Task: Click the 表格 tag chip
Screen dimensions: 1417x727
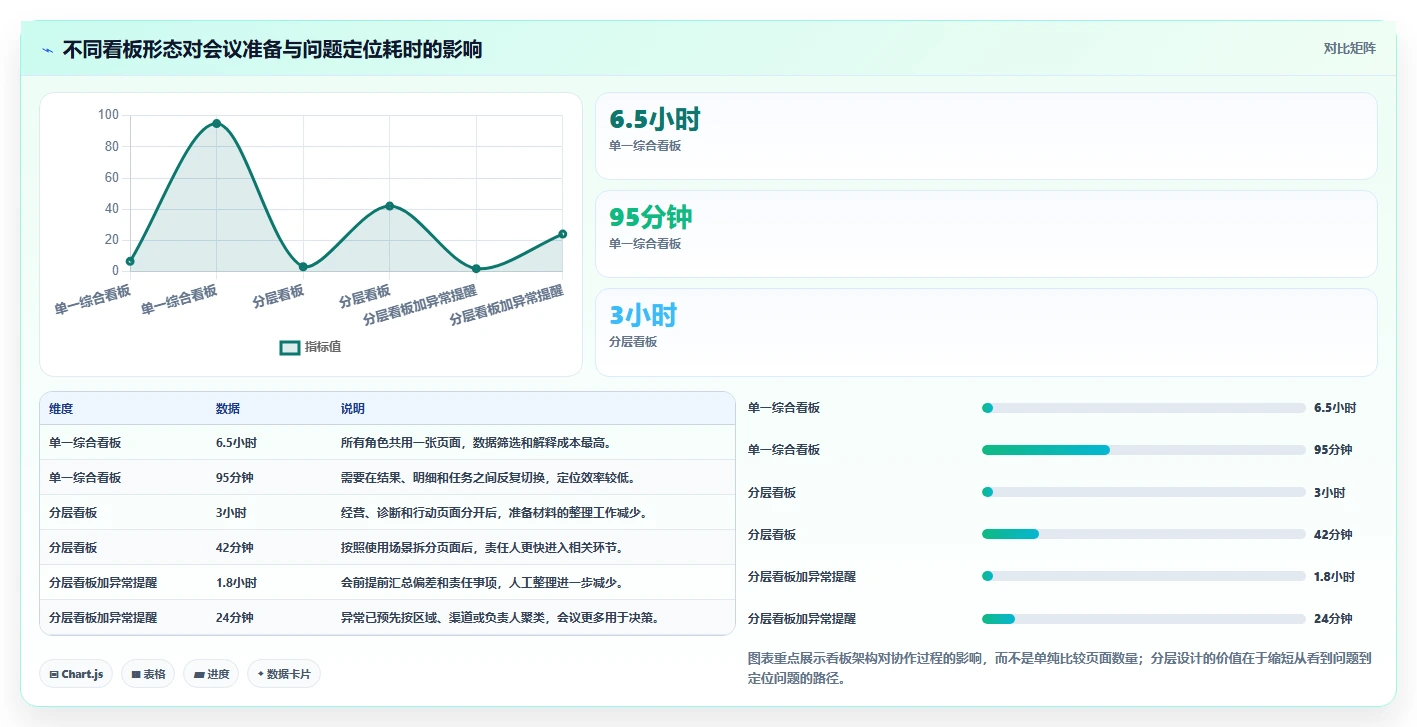Action: point(148,674)
